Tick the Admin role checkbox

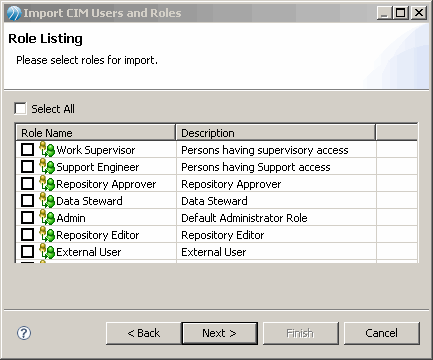(27, 218)
